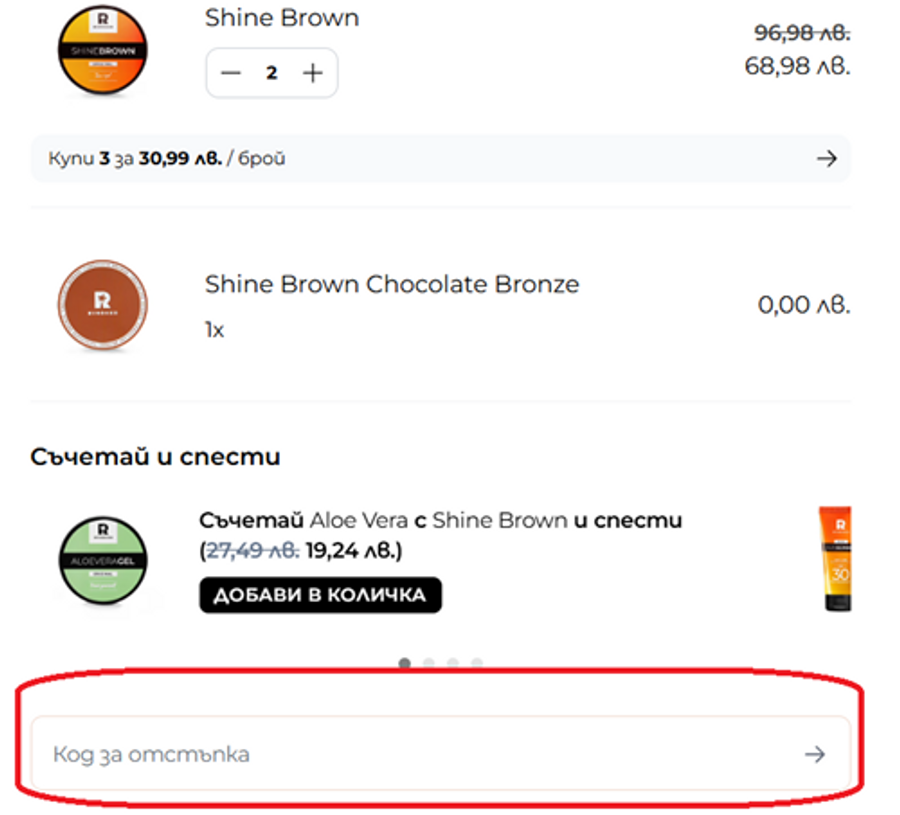Select the fourth carousel dot

[477, 662]
